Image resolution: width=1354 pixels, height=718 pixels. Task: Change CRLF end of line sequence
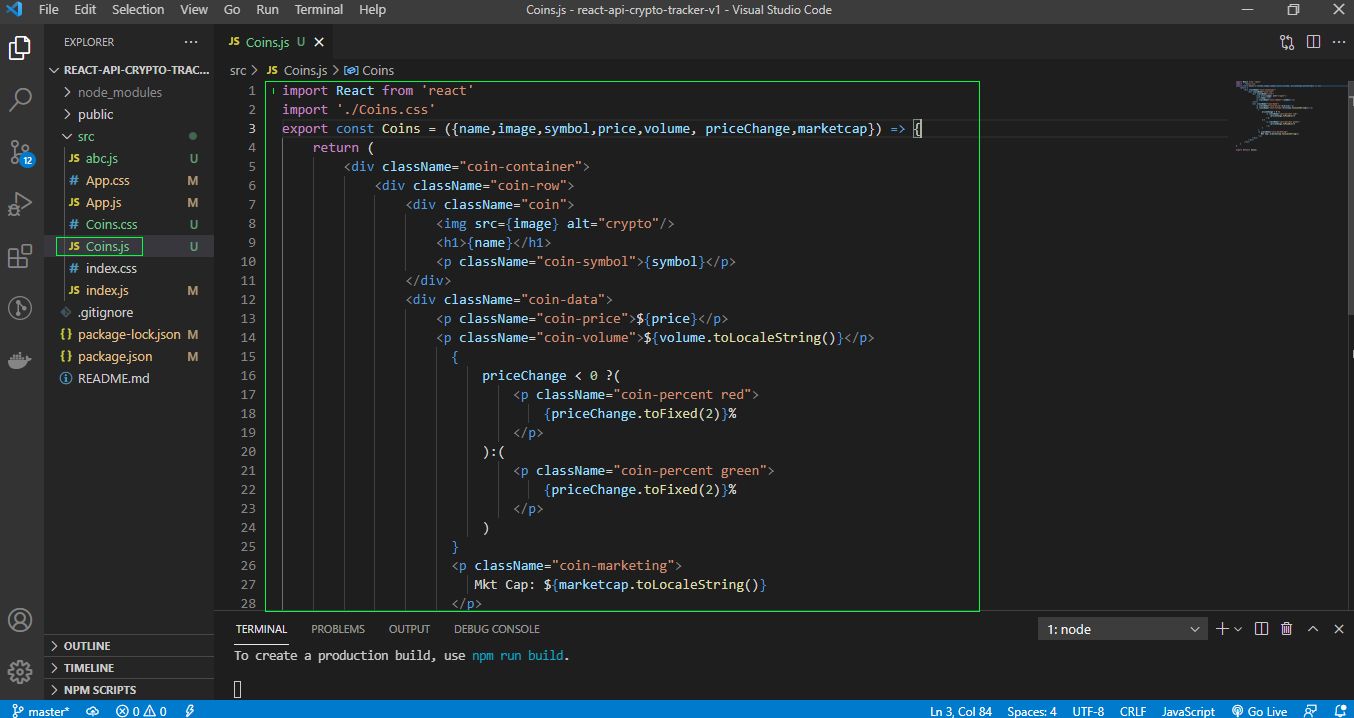pyautogui.click(x=1133, y=711)
